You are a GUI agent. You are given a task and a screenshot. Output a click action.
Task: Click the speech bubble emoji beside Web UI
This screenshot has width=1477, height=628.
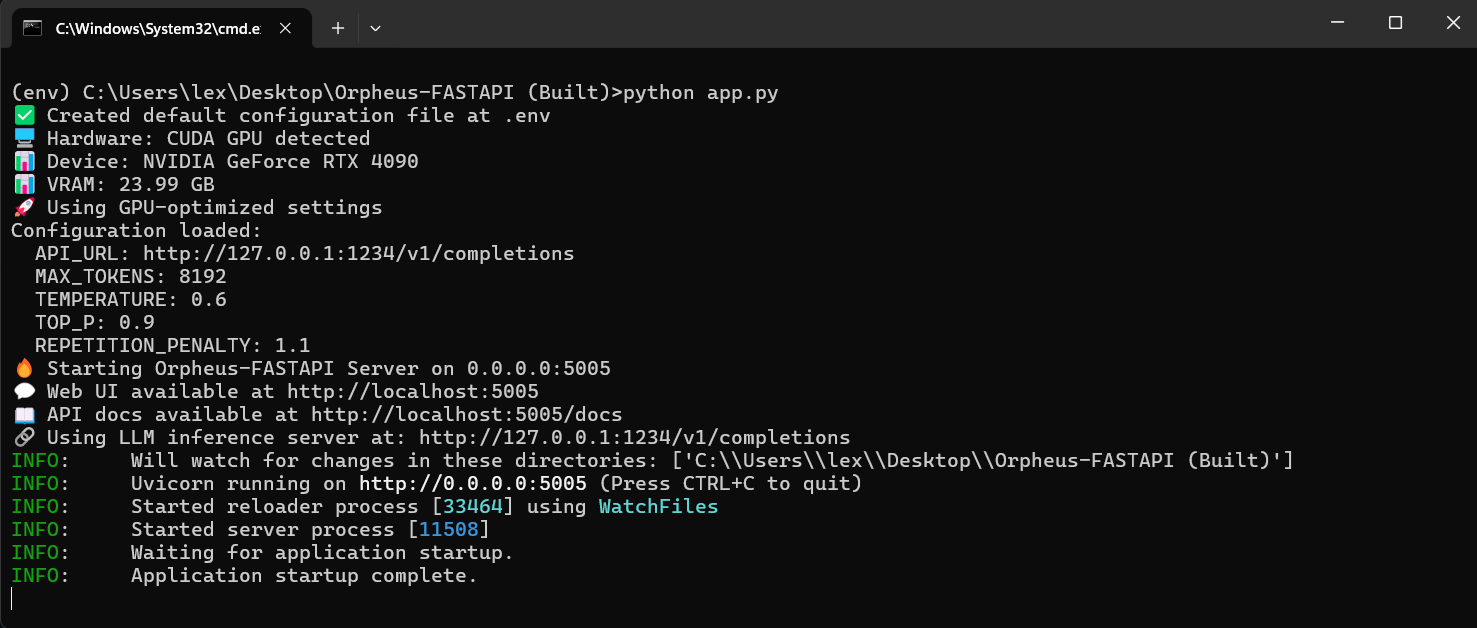point(24,392)
